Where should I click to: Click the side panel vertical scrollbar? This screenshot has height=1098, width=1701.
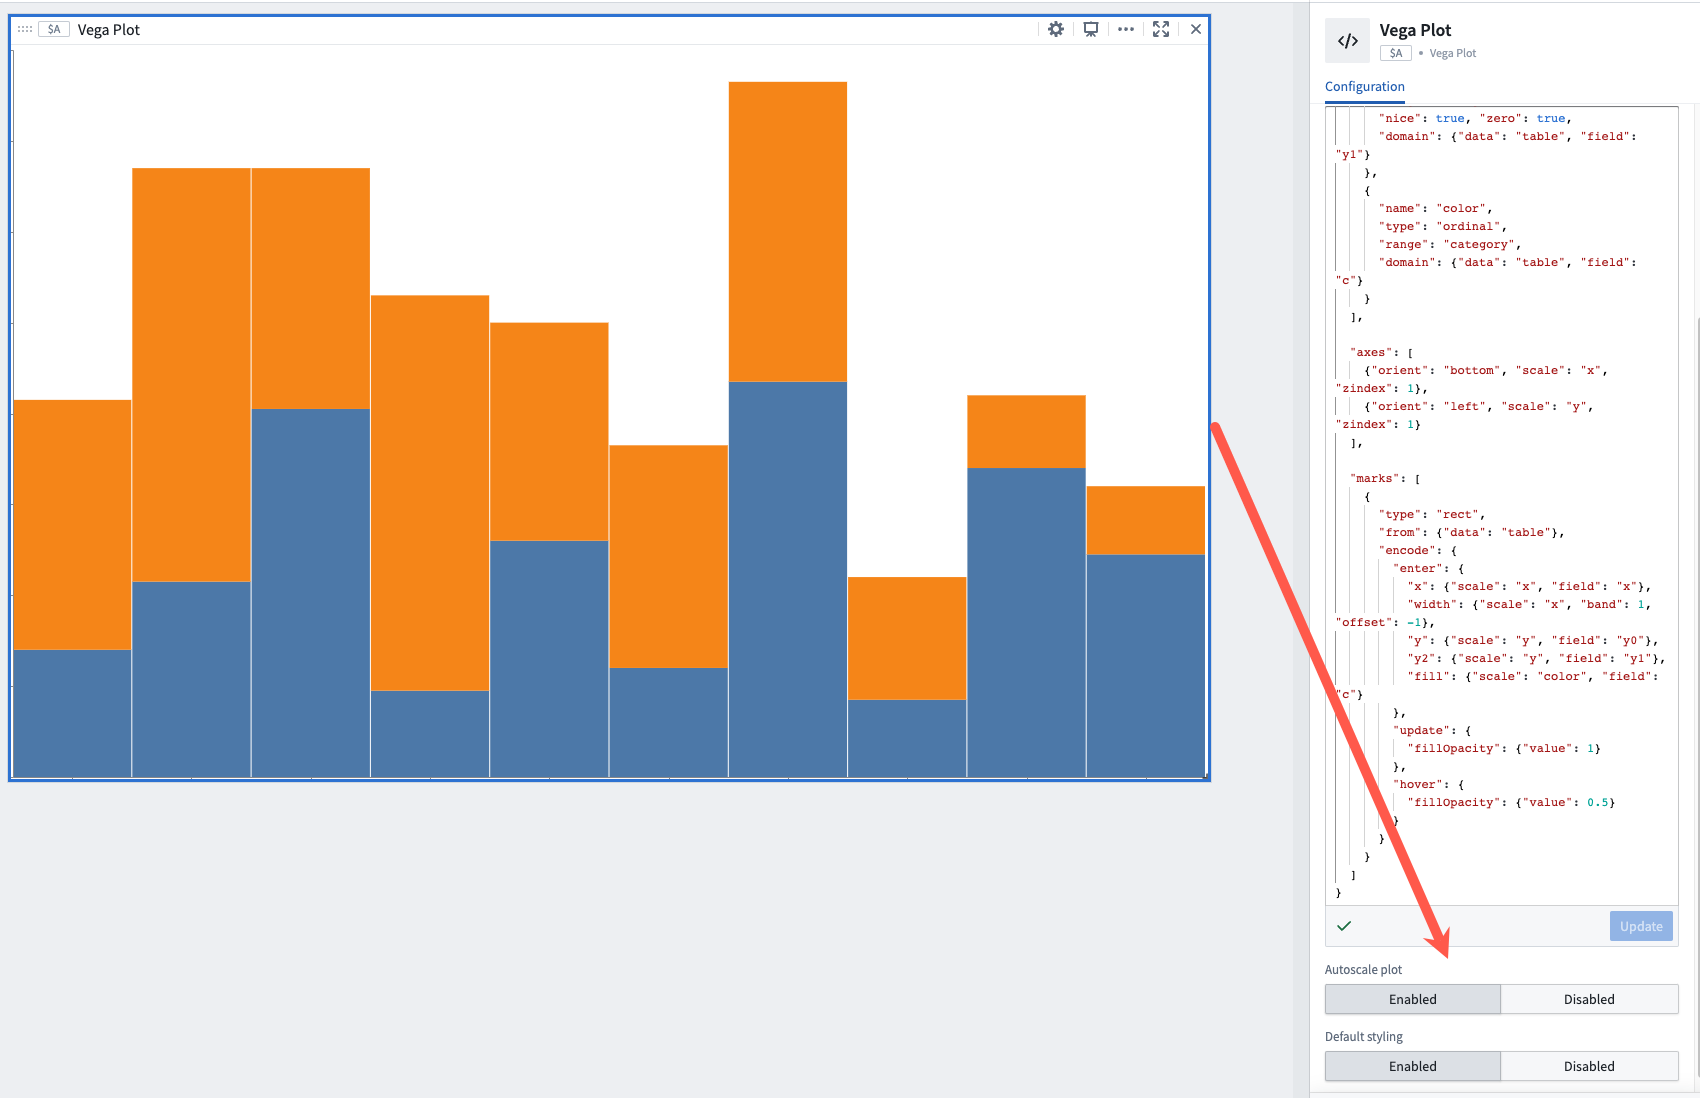pos(1697,700)
